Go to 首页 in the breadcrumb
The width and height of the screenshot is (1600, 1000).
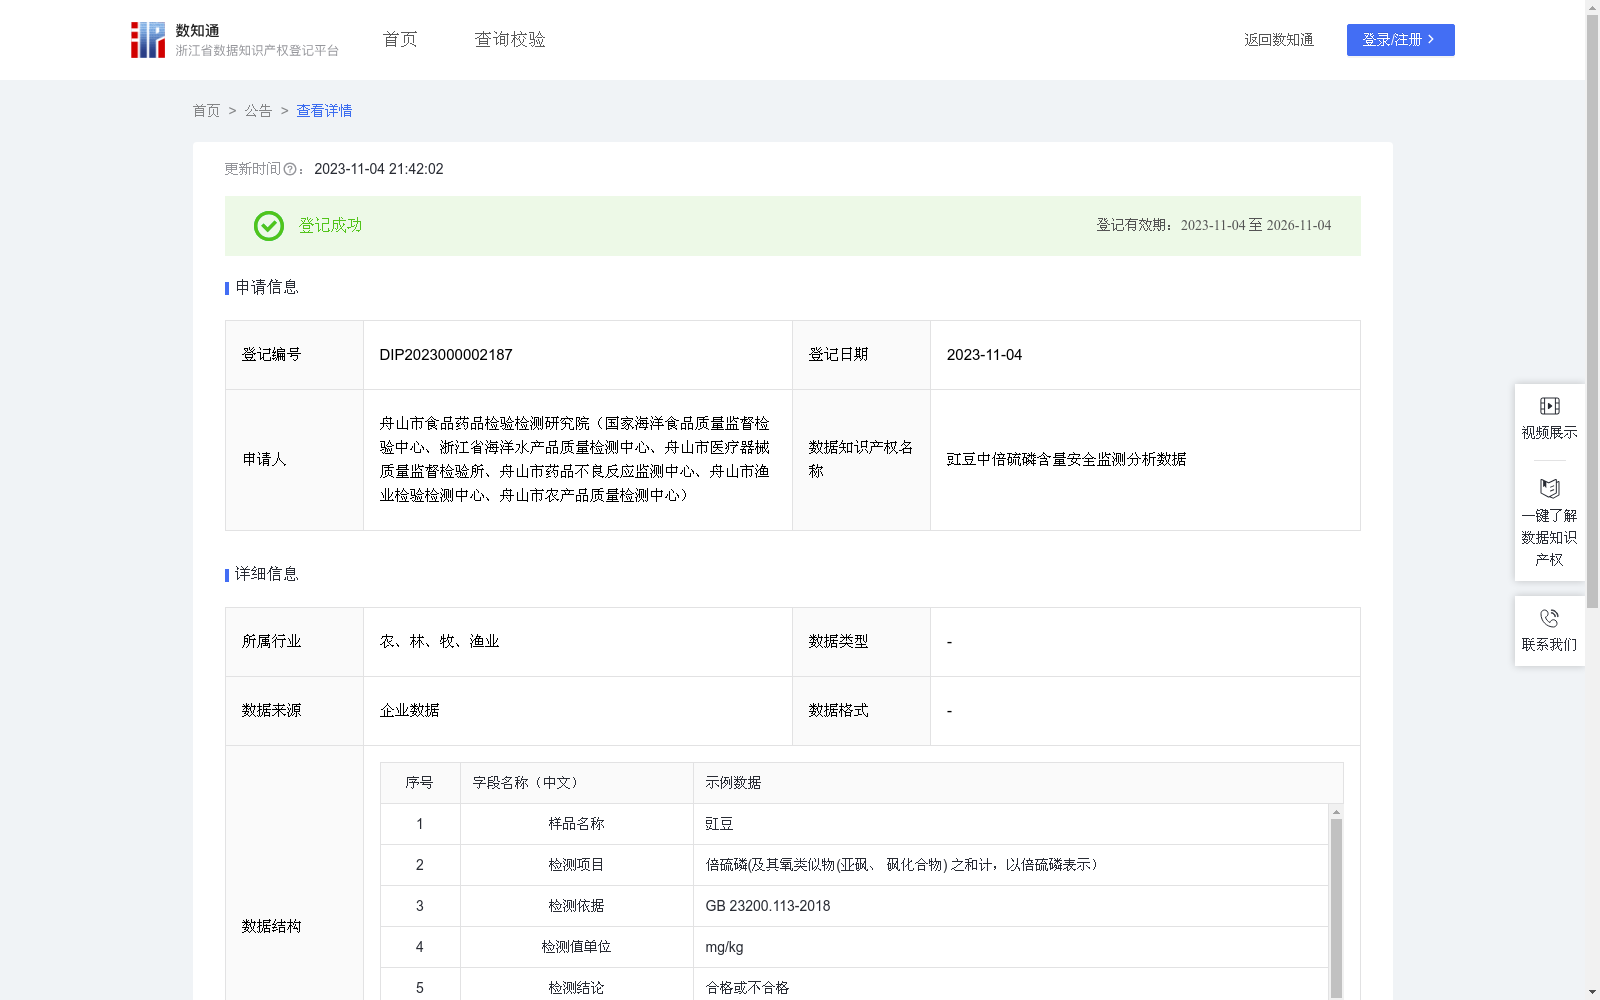(206, 111)
